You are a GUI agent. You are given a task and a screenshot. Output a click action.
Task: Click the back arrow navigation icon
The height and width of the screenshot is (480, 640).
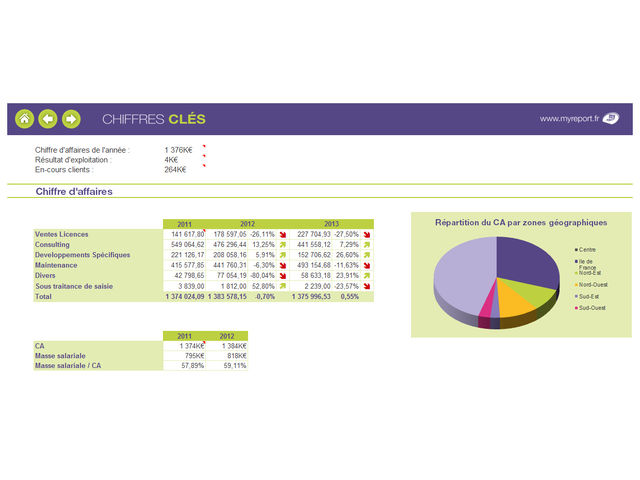[48, 119]
